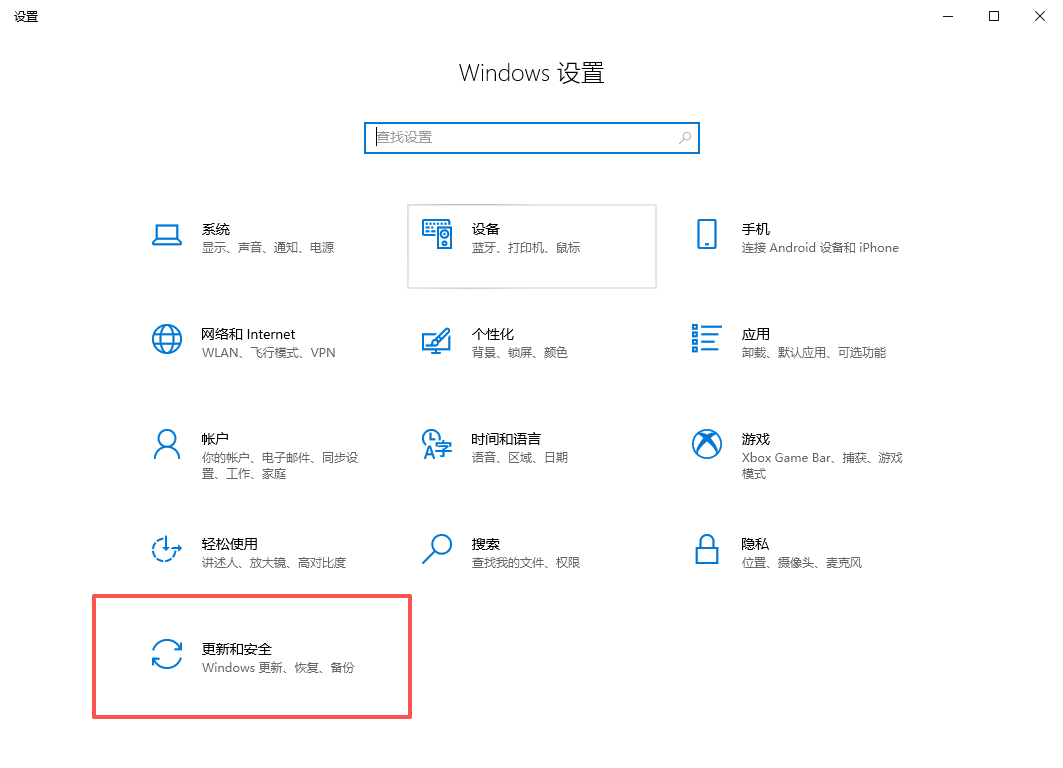Click description 卸载、默认应用、可选功能
The height and width of the screenshot is (768, 1063).
click(814, 353)
